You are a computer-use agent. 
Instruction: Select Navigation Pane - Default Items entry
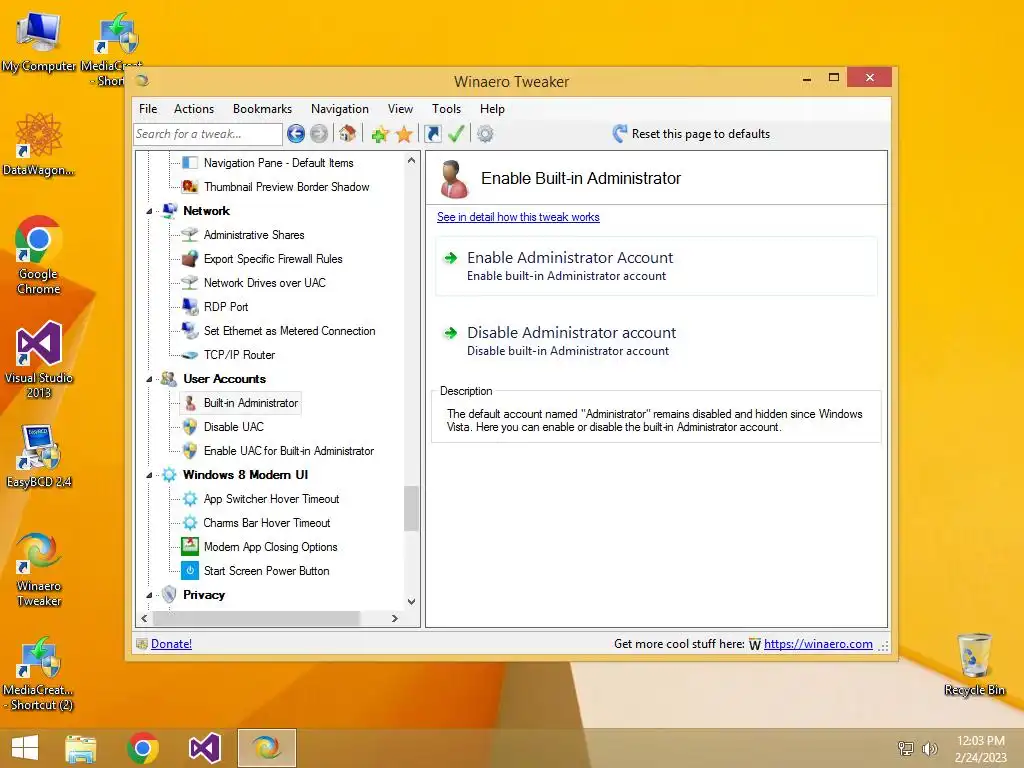pyautogui.click(x=278, y=163)
